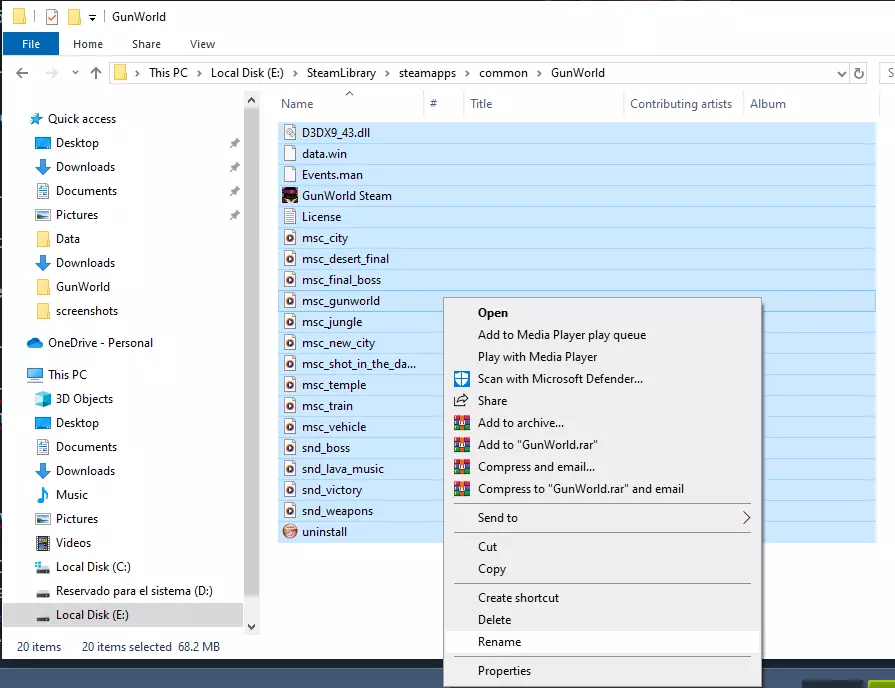Click the properties checkmark icon in title bar
895x688 pixels.
click(x=52, y=17)
